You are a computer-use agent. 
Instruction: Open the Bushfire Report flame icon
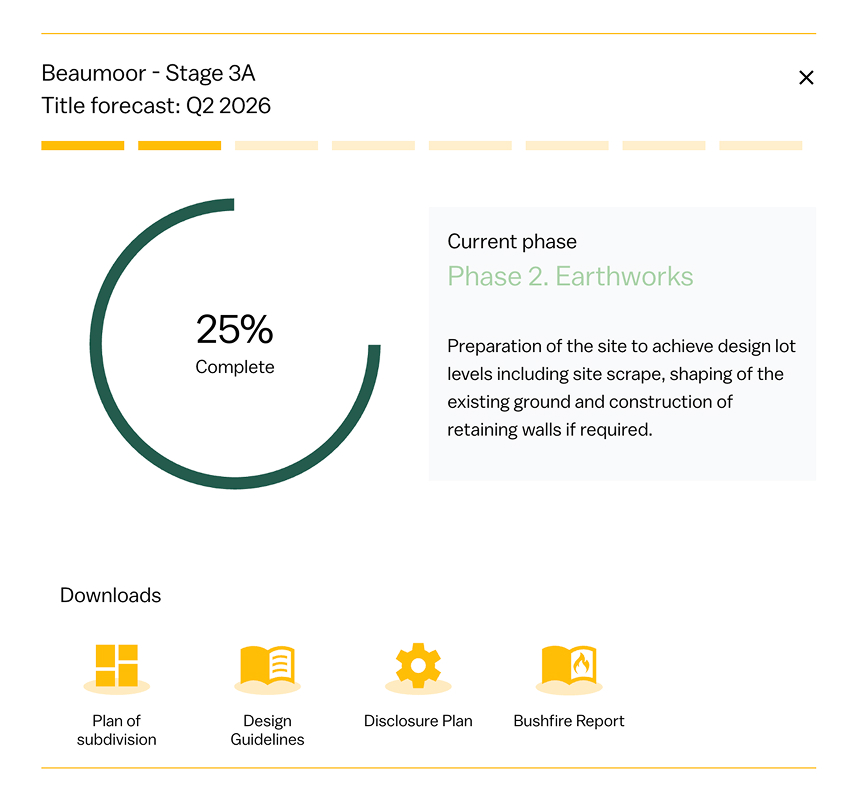point(569,667)
